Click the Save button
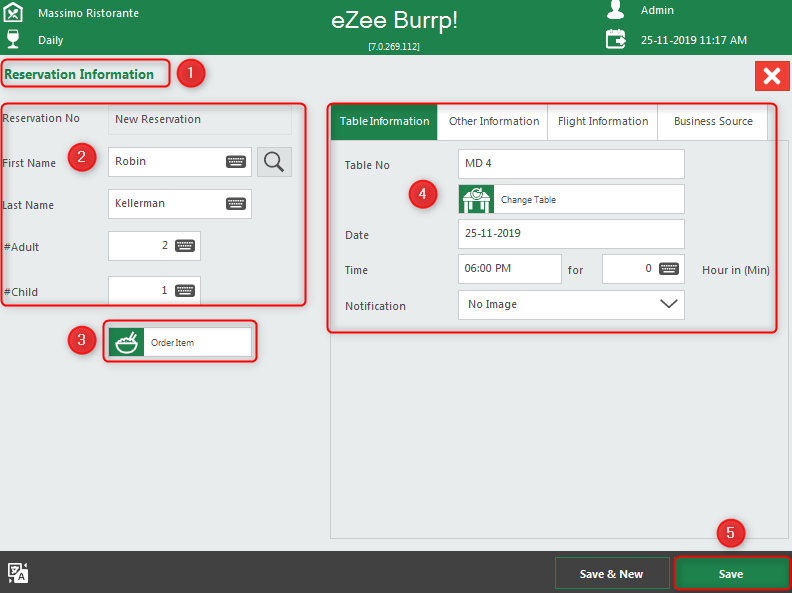The height and width of the screenshot is (593, 792). tap(731, 574)
